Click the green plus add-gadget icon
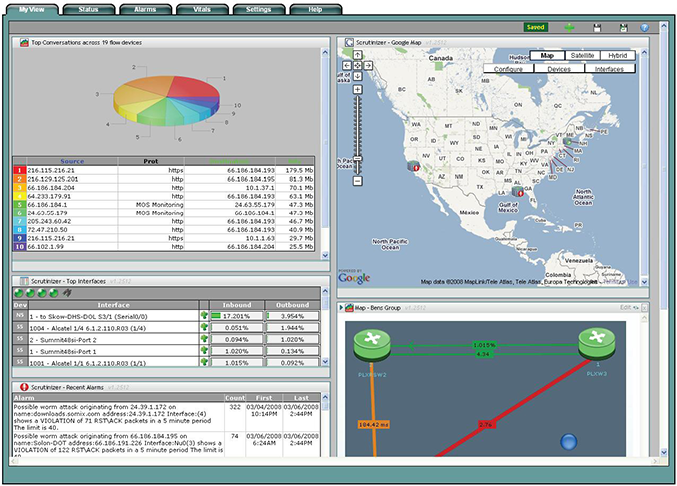Viewport: 677px width, 486px height. click(x=569, y=28)
